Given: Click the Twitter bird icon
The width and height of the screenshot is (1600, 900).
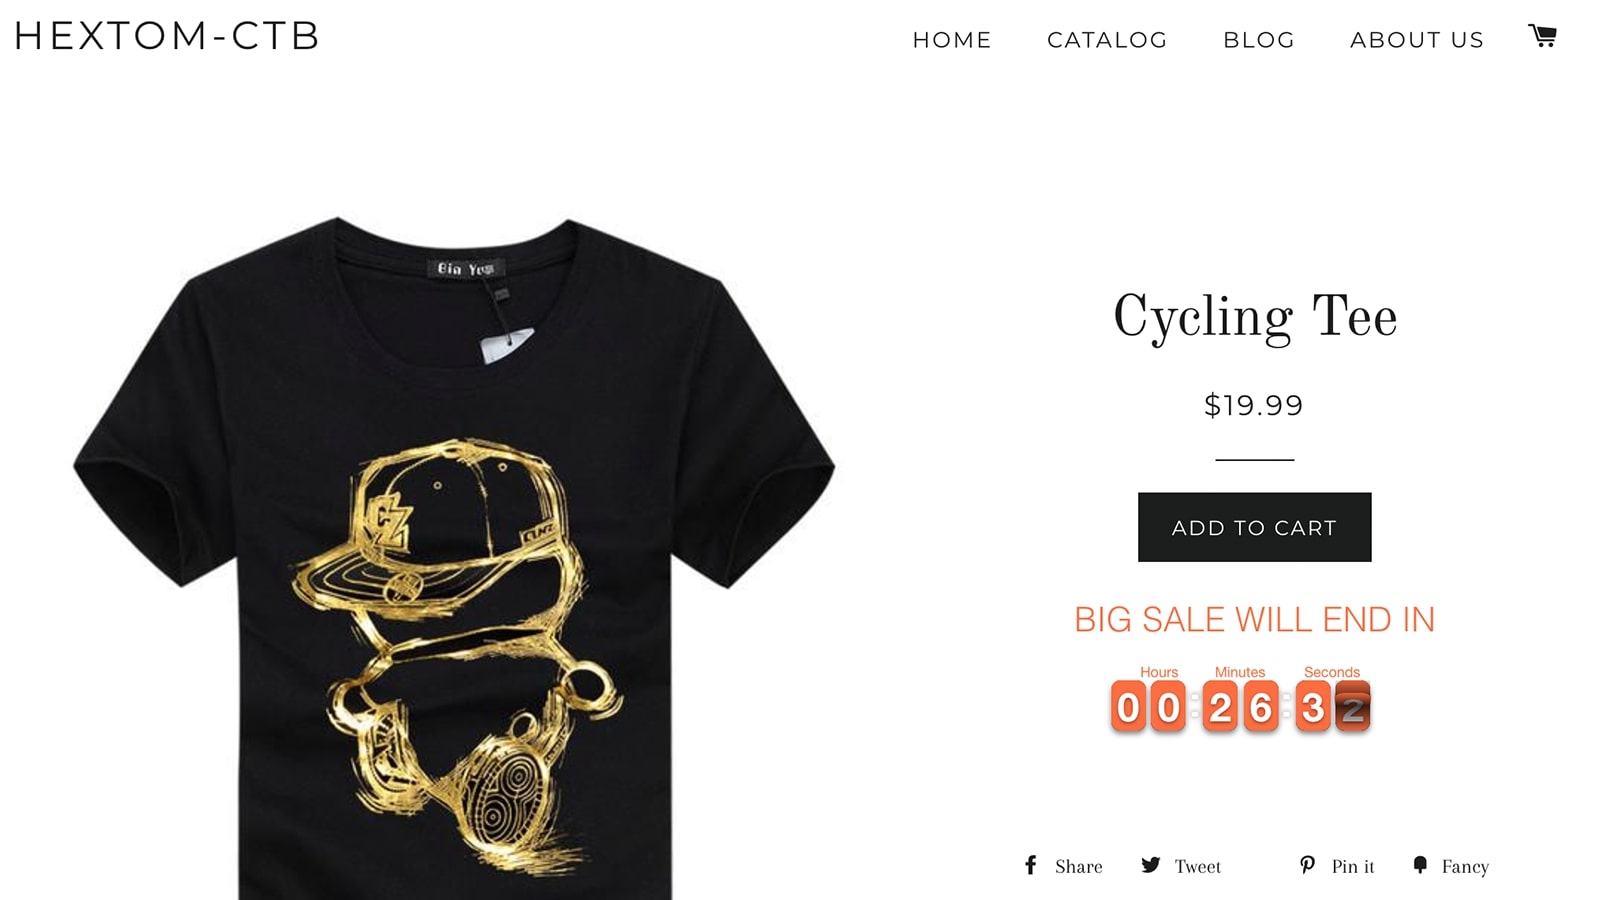Looking at the screenshot, I should pos(1151,865).
